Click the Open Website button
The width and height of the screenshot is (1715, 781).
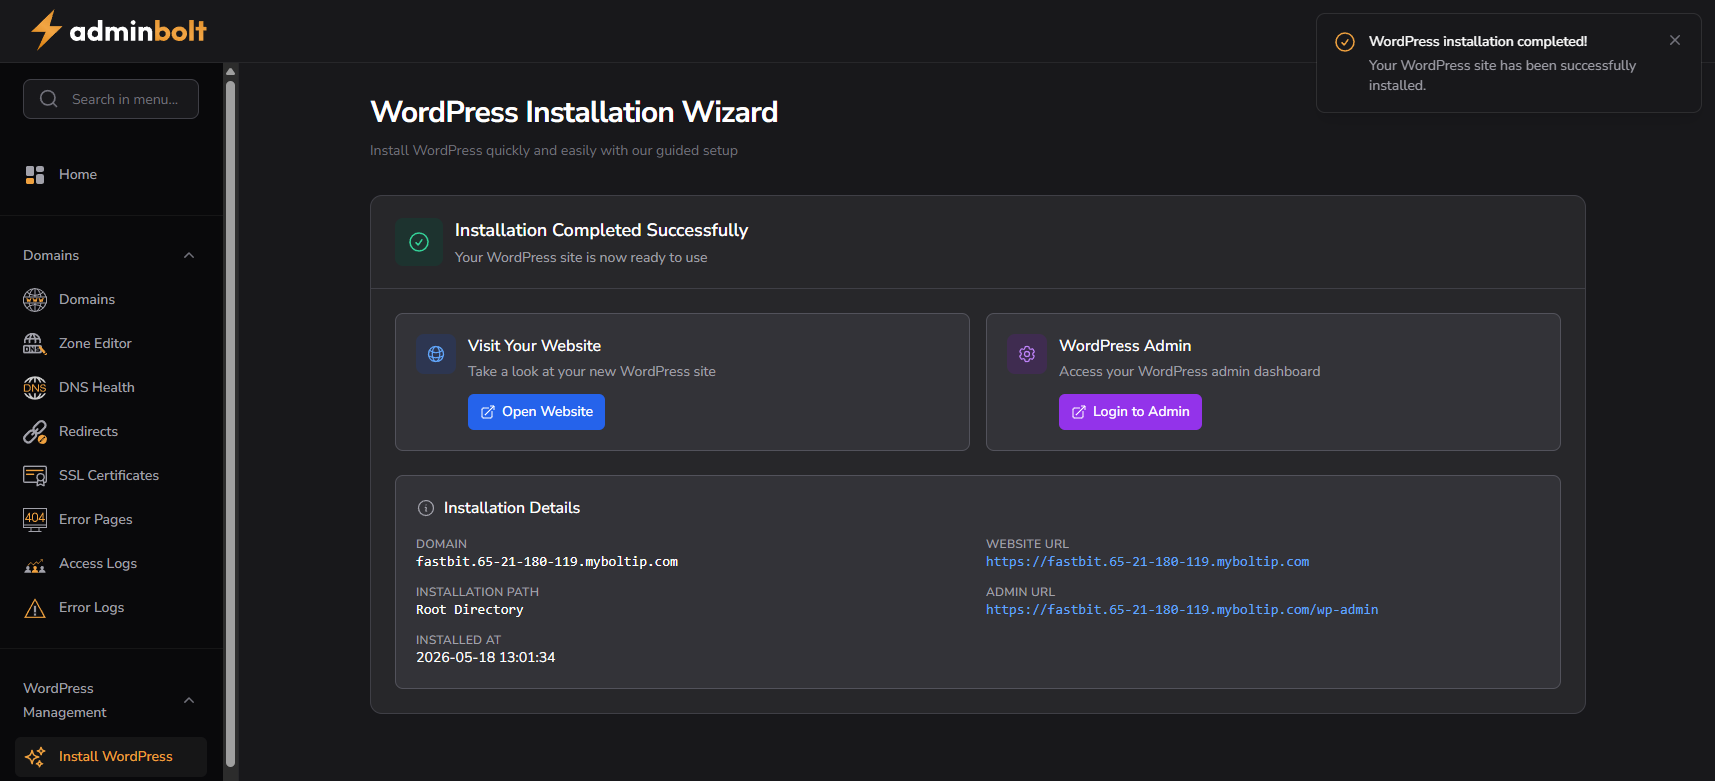536,412
